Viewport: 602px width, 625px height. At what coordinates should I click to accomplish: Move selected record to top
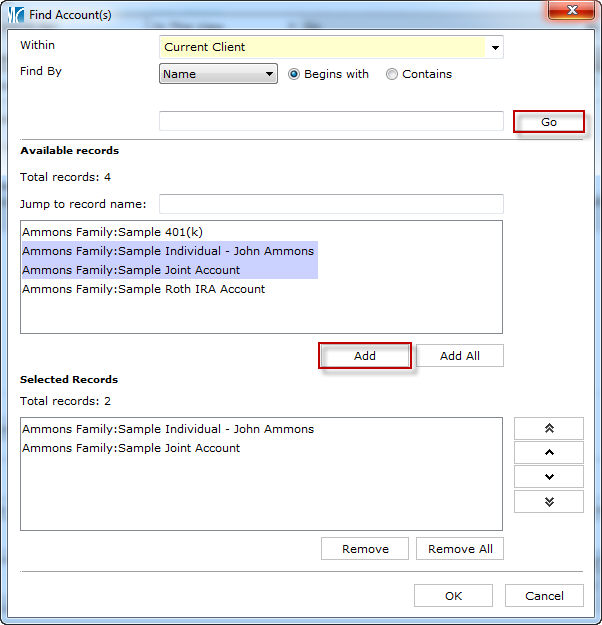tap(548, 428)
